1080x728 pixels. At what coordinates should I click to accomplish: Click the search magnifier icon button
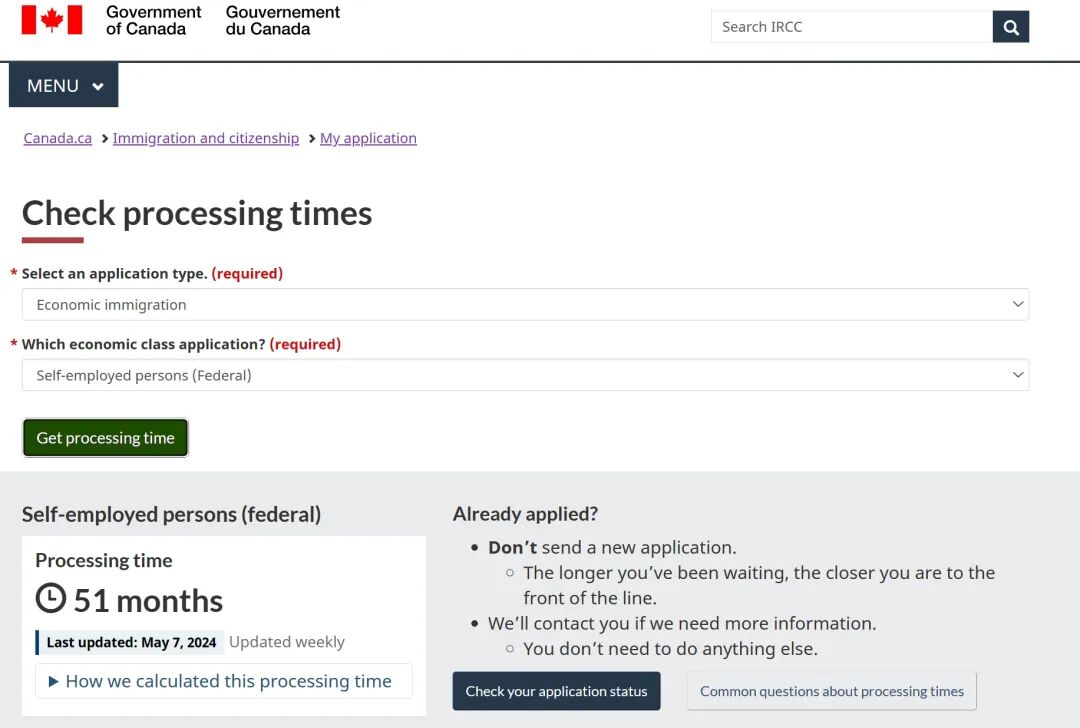(1010, 27)
